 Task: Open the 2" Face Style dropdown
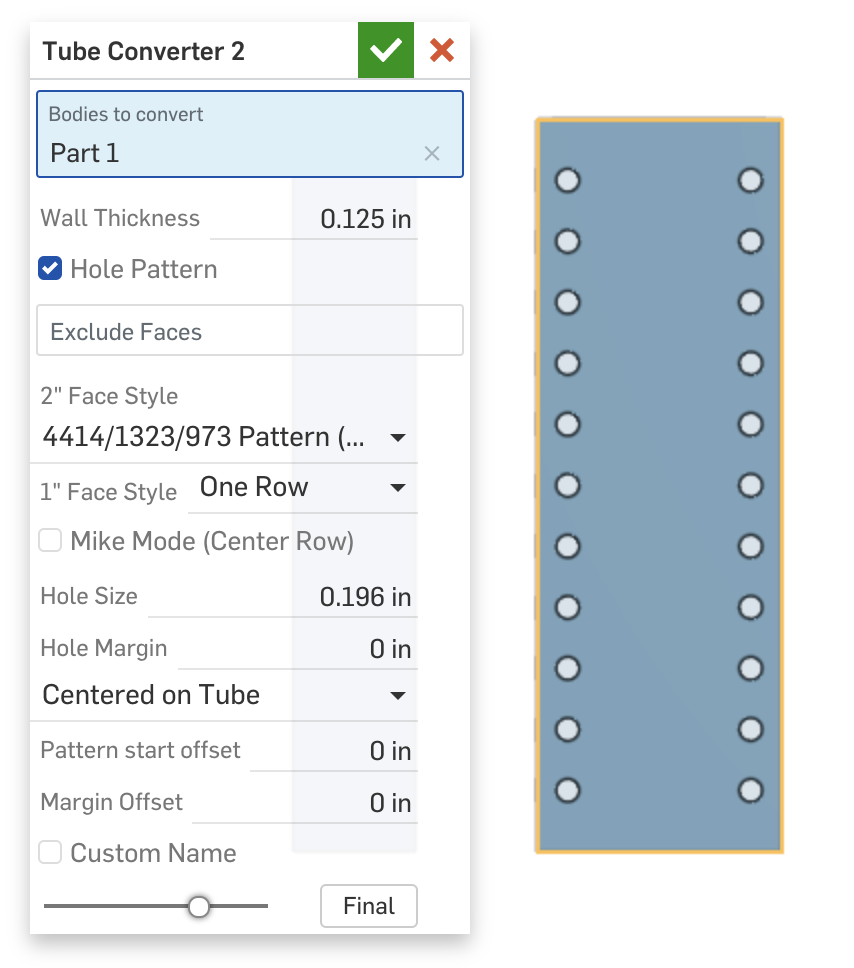coord(224,437)
